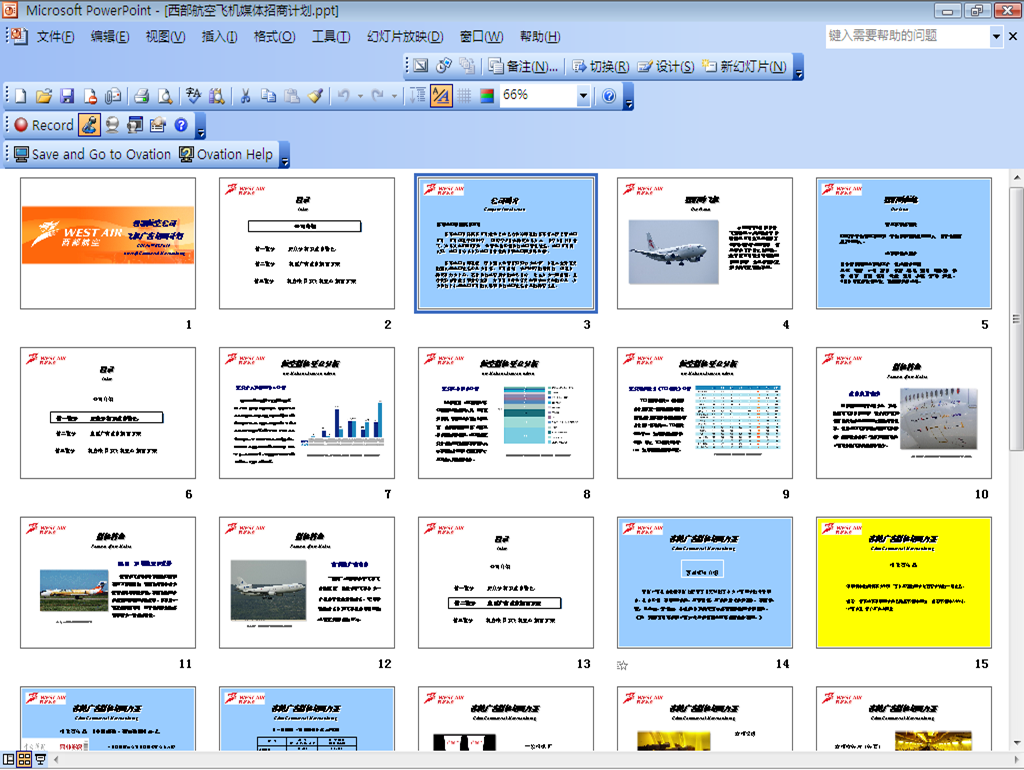Viewport: 1024px width, 770px height.
Task: Open the 编辑(E) menu
Action: point(110,37)
